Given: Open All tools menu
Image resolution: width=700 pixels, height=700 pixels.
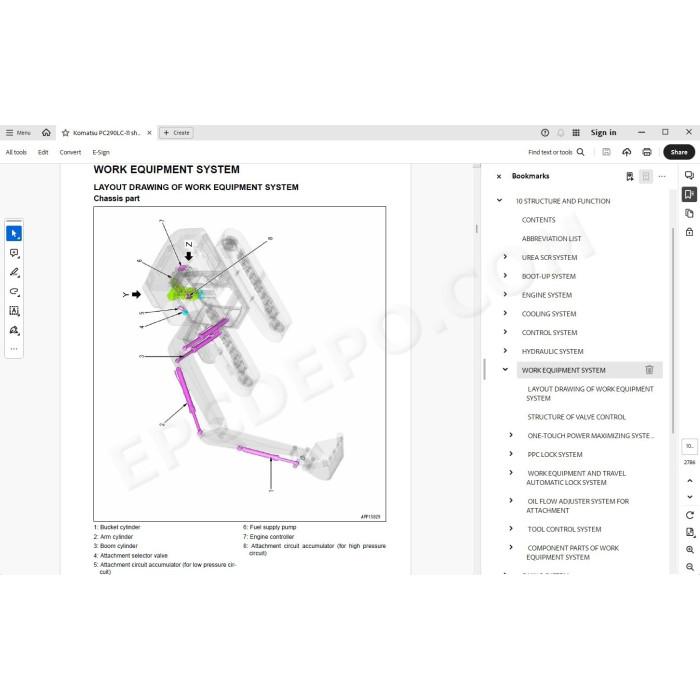Looking at the screenshot, I should pyautogui.click(x=16, y=152).
